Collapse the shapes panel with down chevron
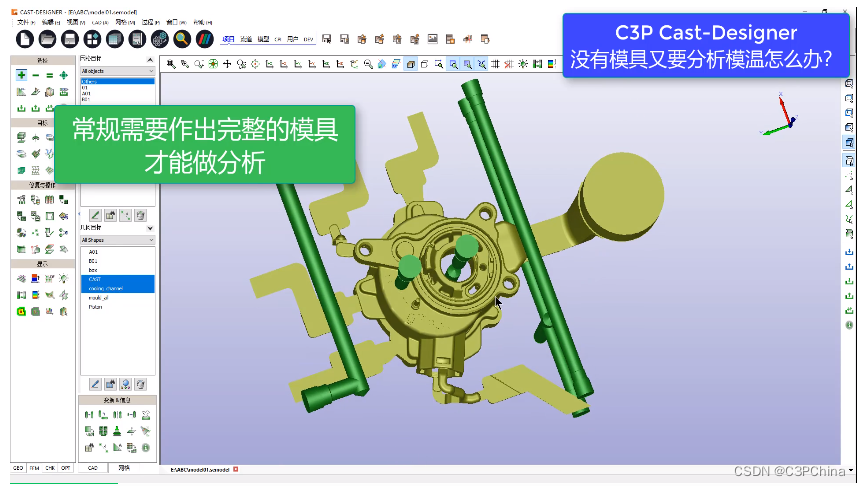 point(150,228)
